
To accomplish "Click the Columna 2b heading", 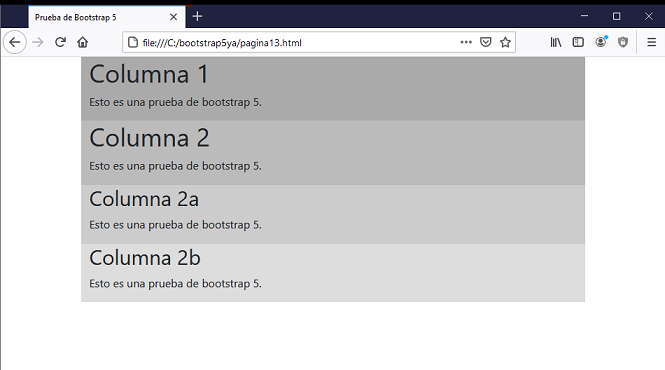I will click(x=145, y=258).
